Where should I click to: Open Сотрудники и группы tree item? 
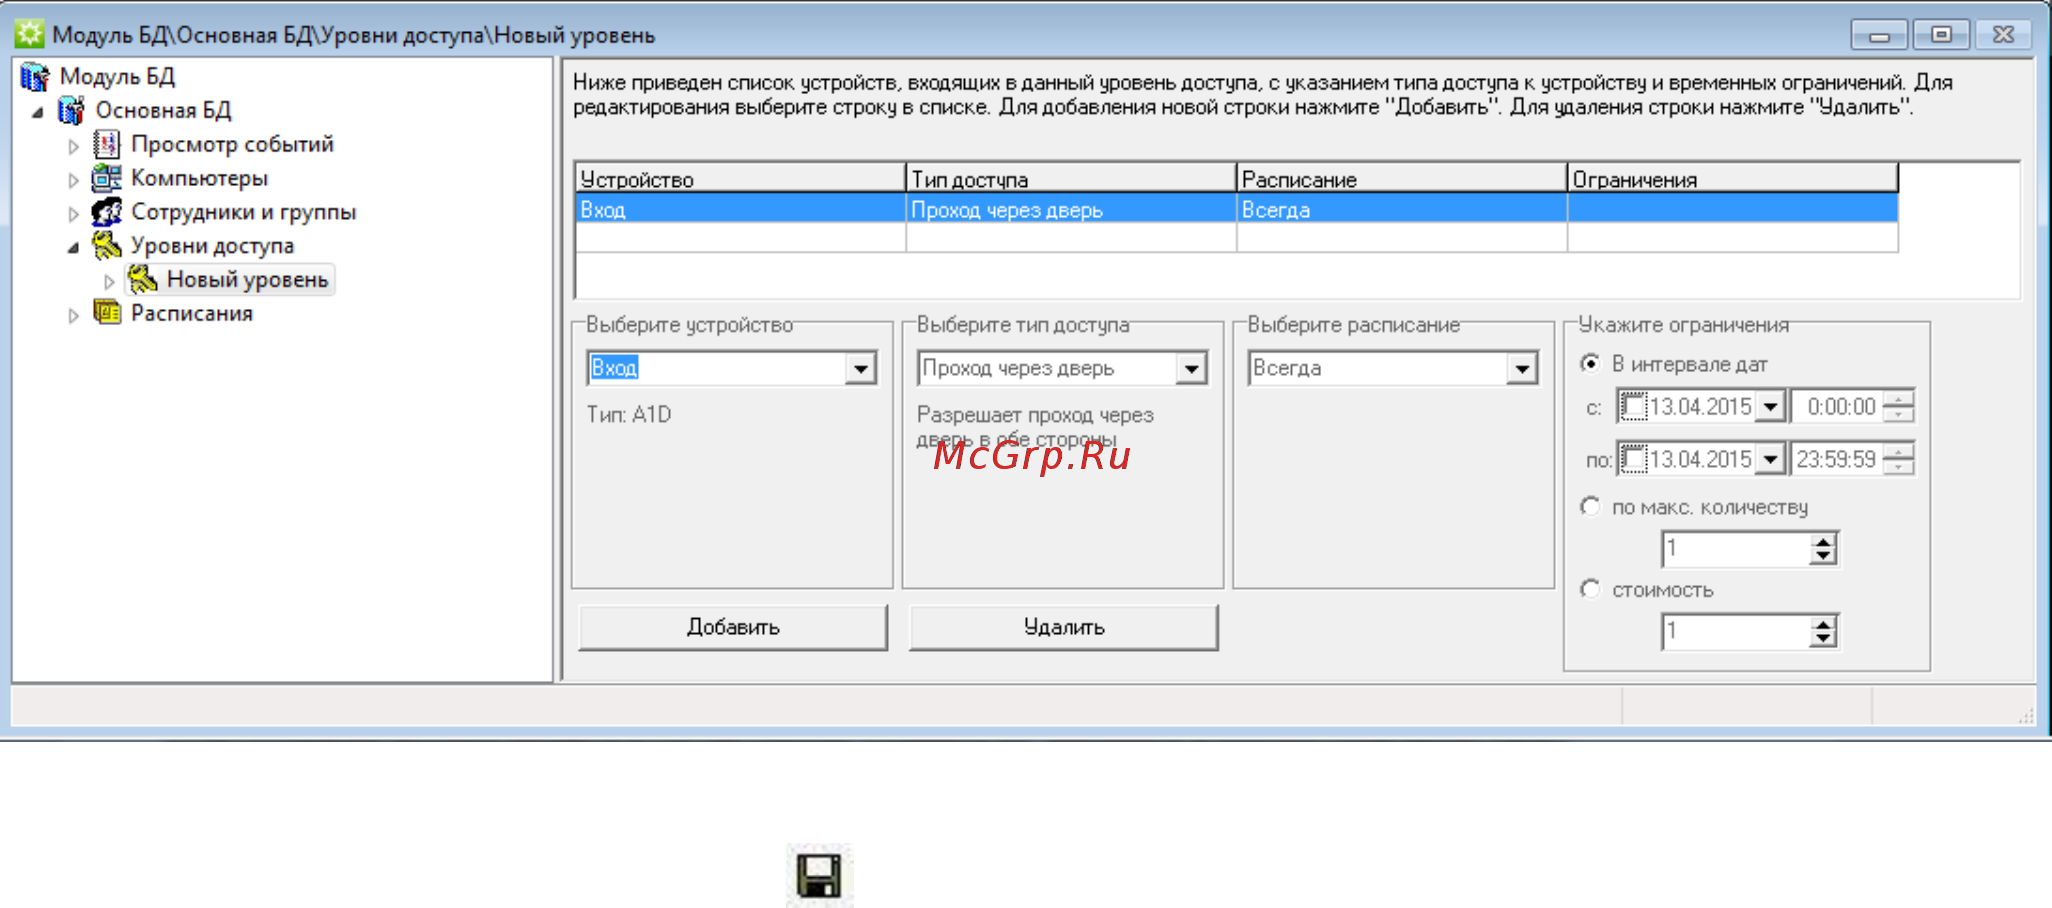tap(243, 212)
